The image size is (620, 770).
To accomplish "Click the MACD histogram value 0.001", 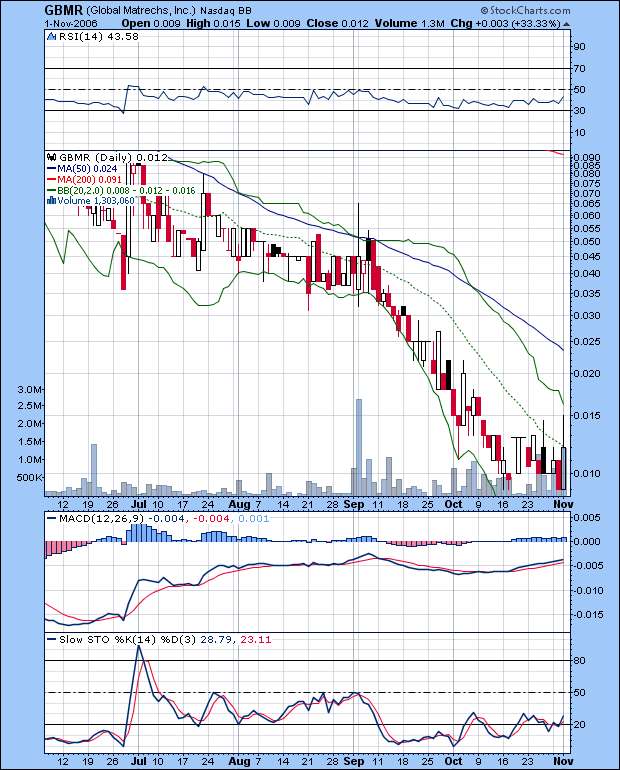I will [x=253, y=519].
